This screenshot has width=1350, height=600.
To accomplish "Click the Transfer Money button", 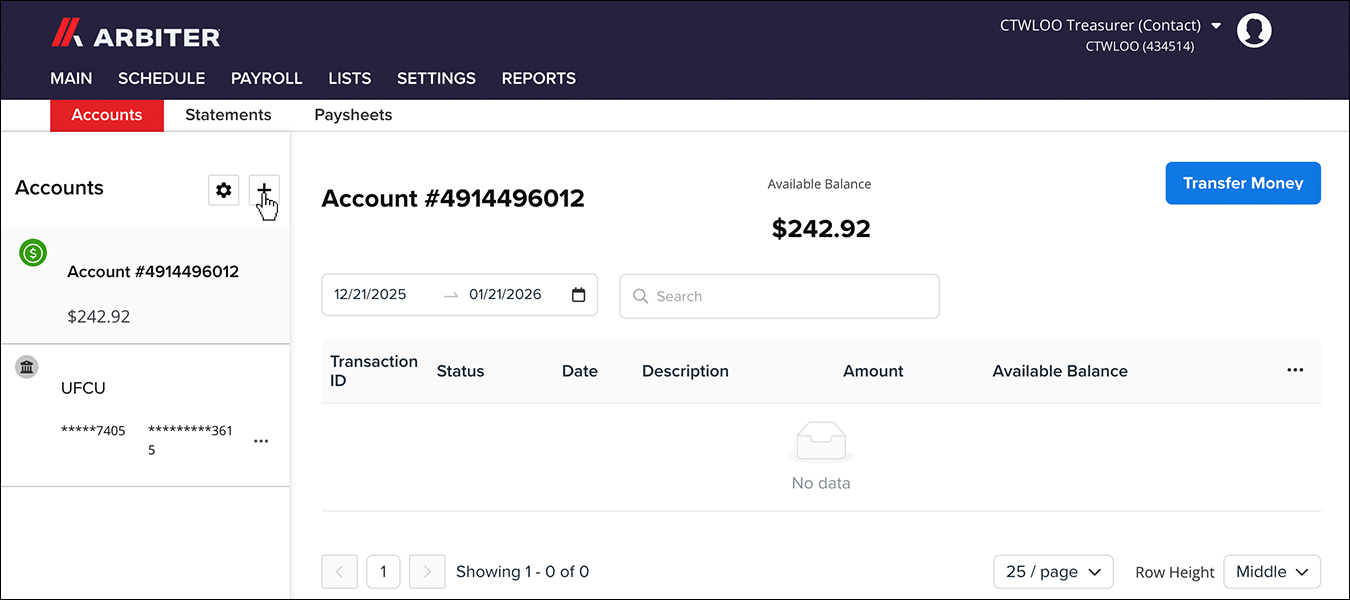I will pos(1242,183).
